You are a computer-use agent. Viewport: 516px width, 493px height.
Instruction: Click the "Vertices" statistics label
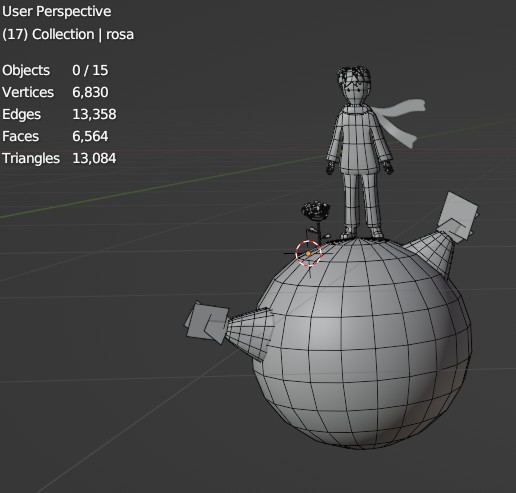(x=28, y=92)
